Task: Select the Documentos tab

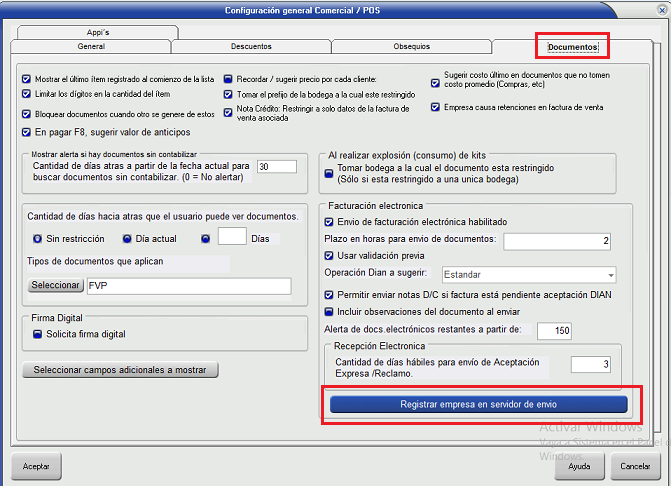Action: [x=573, y=47]
